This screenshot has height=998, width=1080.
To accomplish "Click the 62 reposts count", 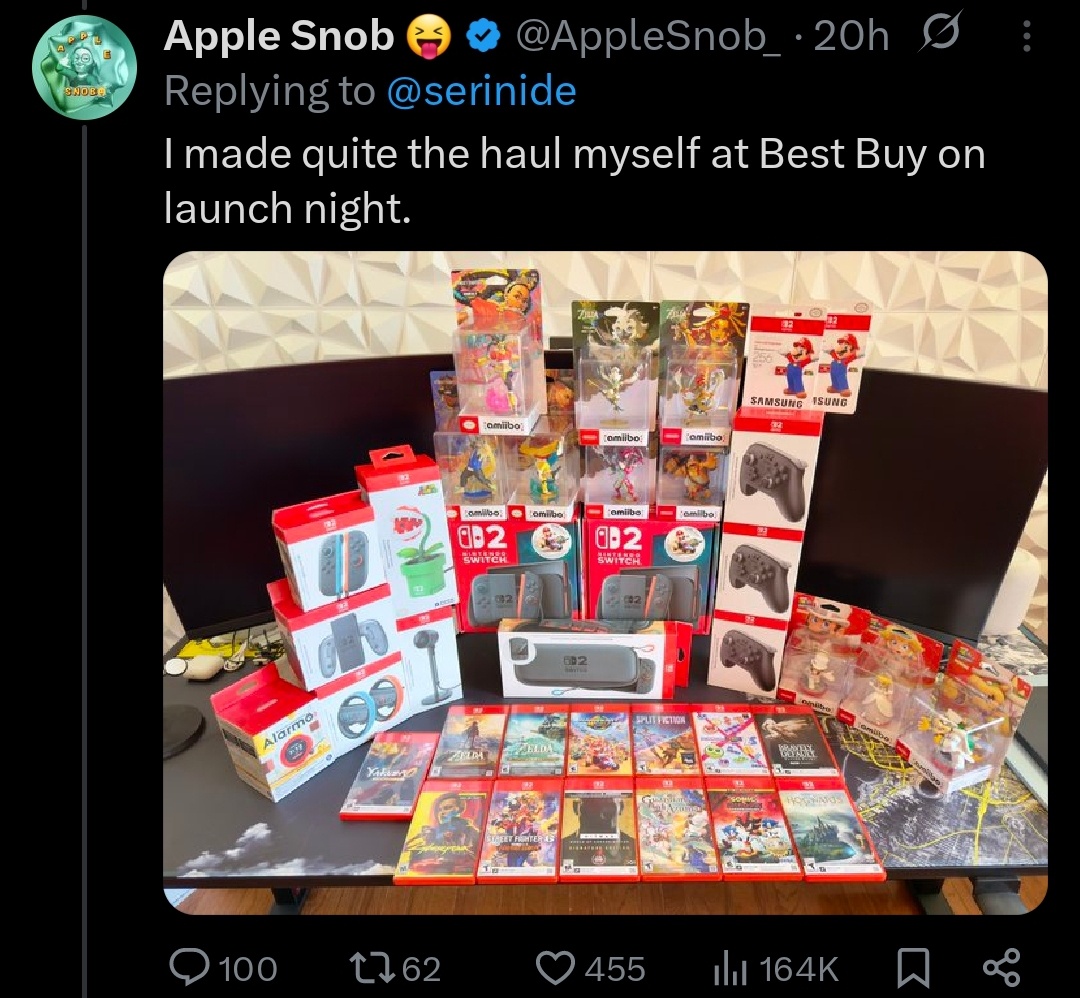I will coord(421,968).
